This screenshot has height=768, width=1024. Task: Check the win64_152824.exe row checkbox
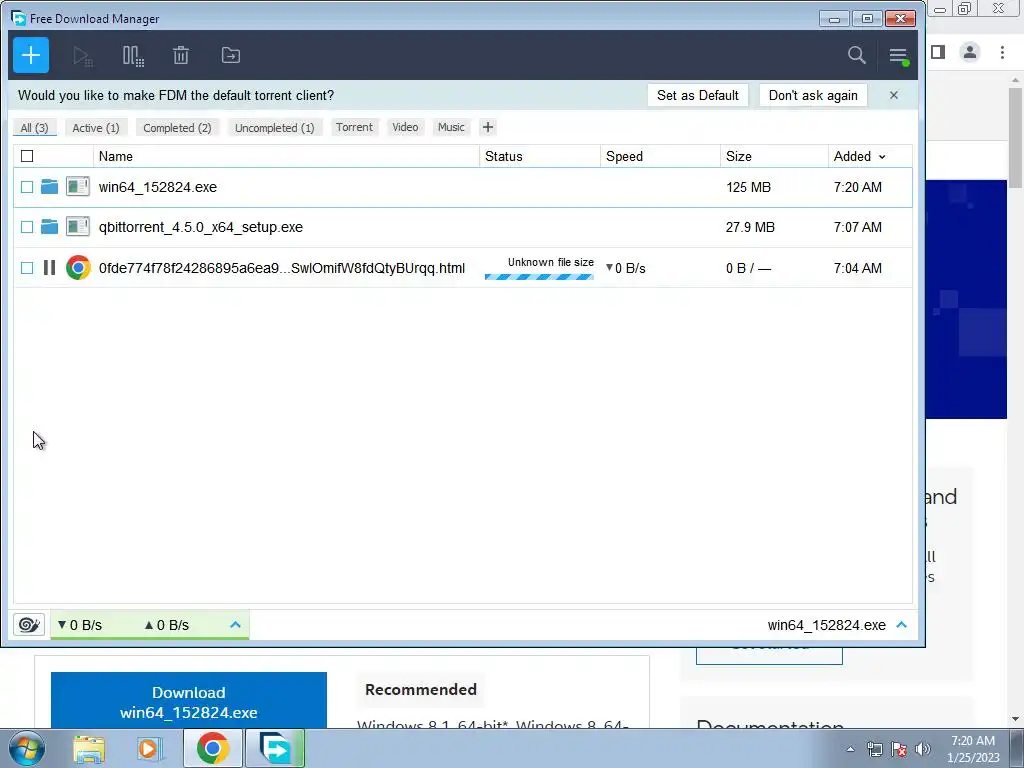[27, 187]
